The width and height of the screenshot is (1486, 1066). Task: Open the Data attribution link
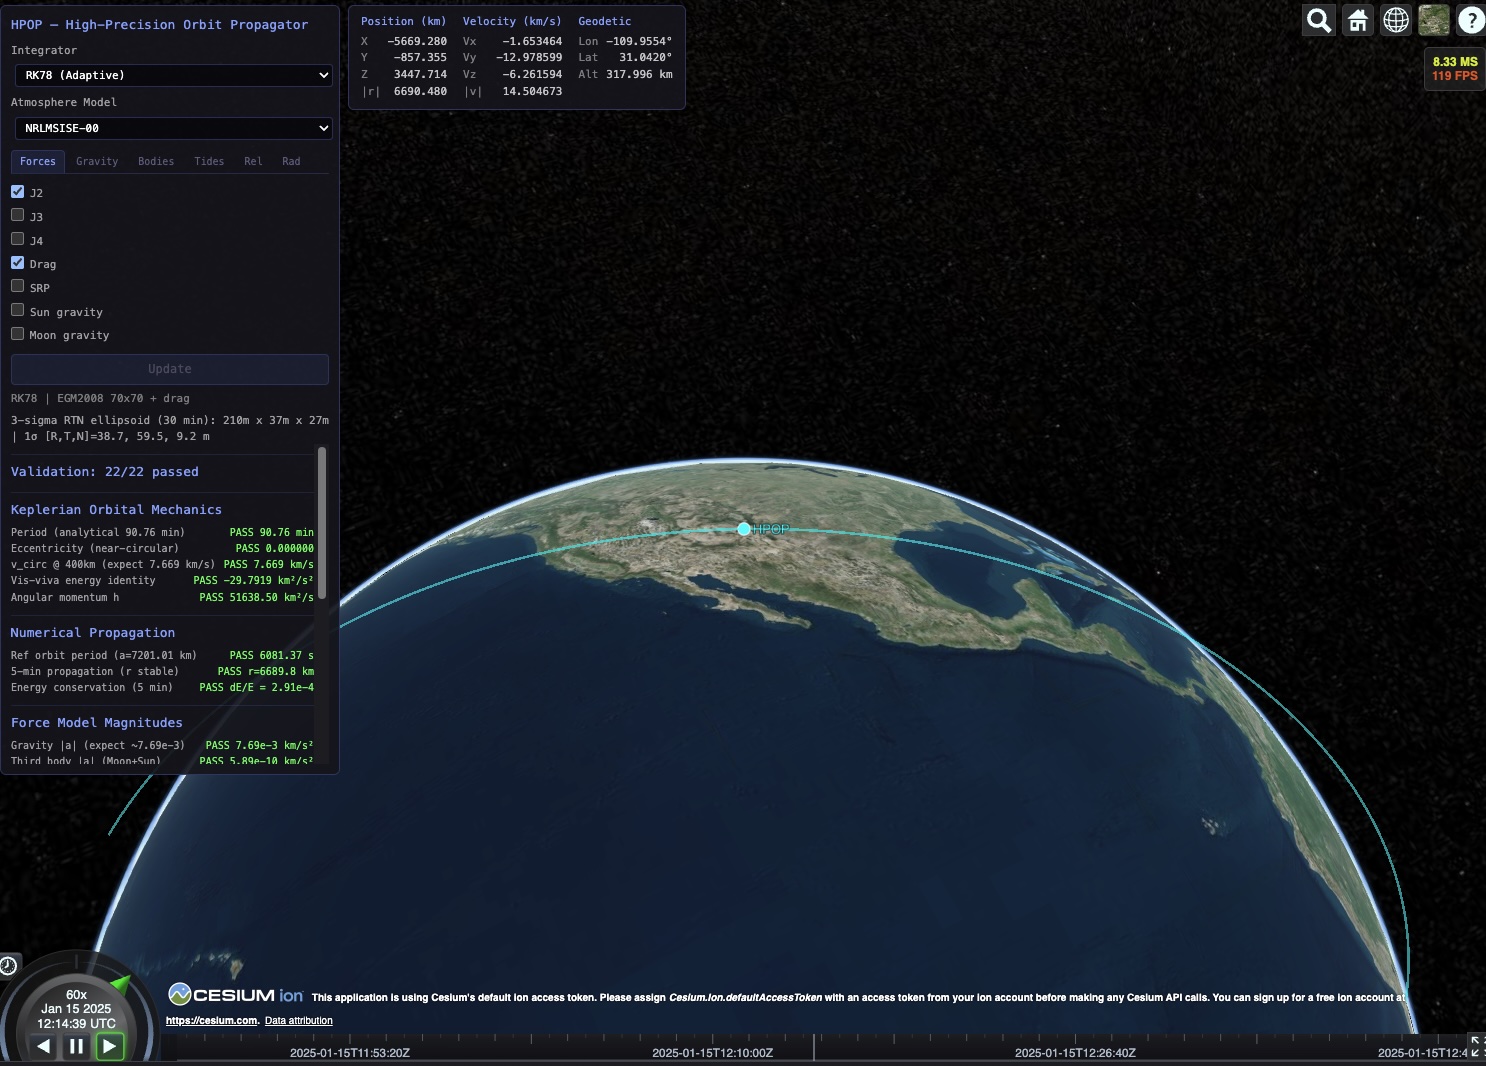299,1021
